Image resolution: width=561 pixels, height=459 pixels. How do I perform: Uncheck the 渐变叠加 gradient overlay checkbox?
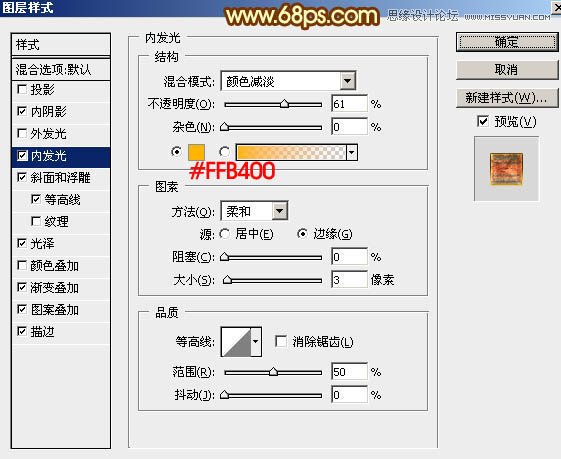tap(22, 288)
